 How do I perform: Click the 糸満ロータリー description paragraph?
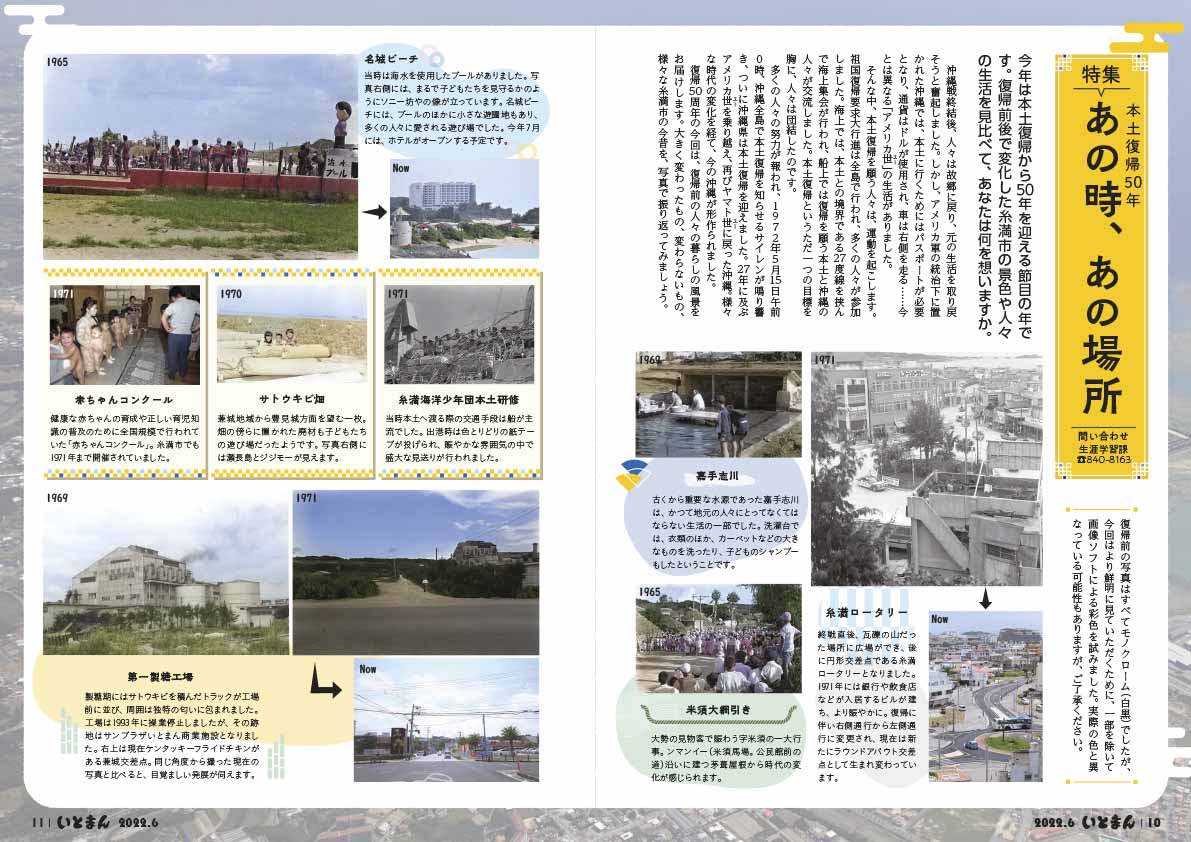[x=867, y=706]
